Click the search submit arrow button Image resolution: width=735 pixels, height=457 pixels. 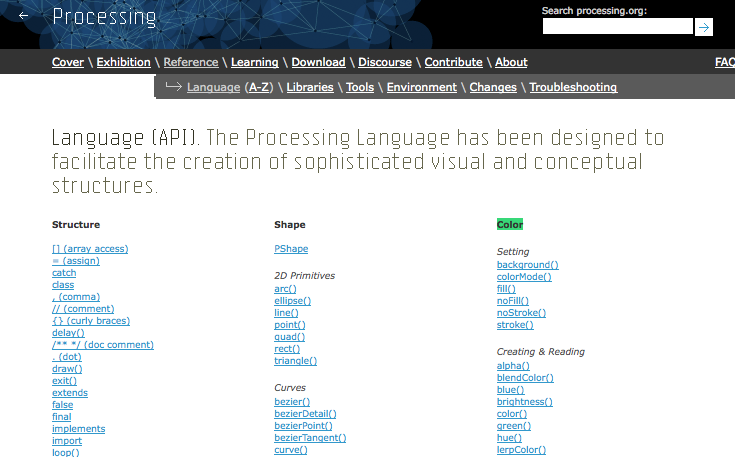click(x=704, y=27)
